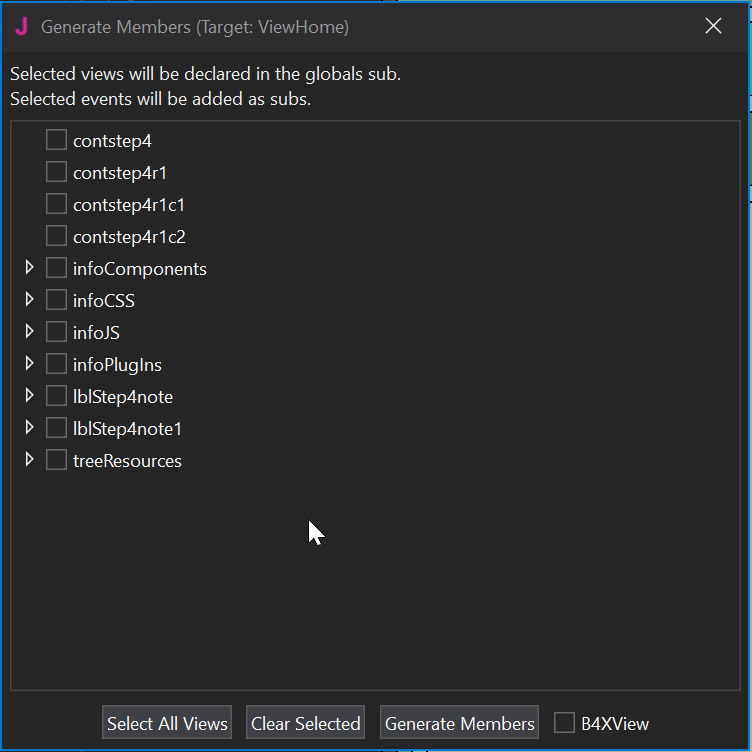This screenshot has width=752, height=752.
Task: Tick the treeResources checkbox
Action: click(57, 460)
